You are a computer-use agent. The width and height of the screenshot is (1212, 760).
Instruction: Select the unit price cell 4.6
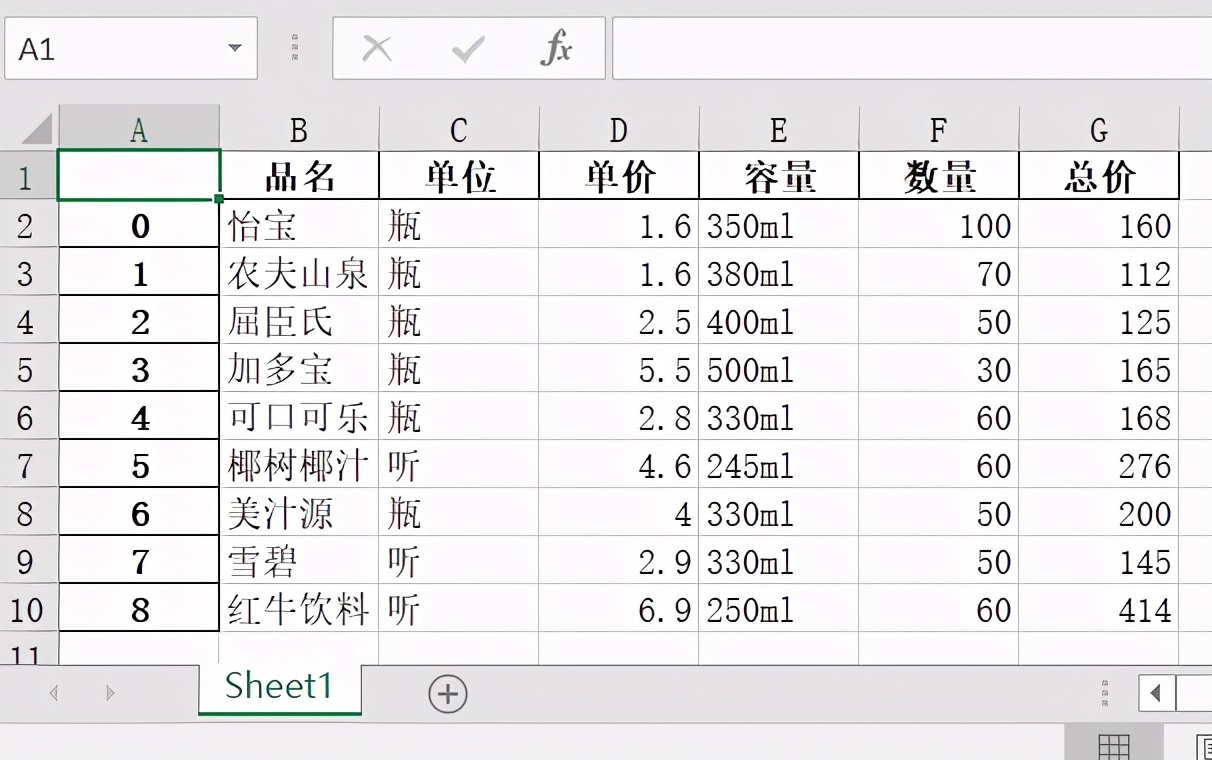pos(619,465)
